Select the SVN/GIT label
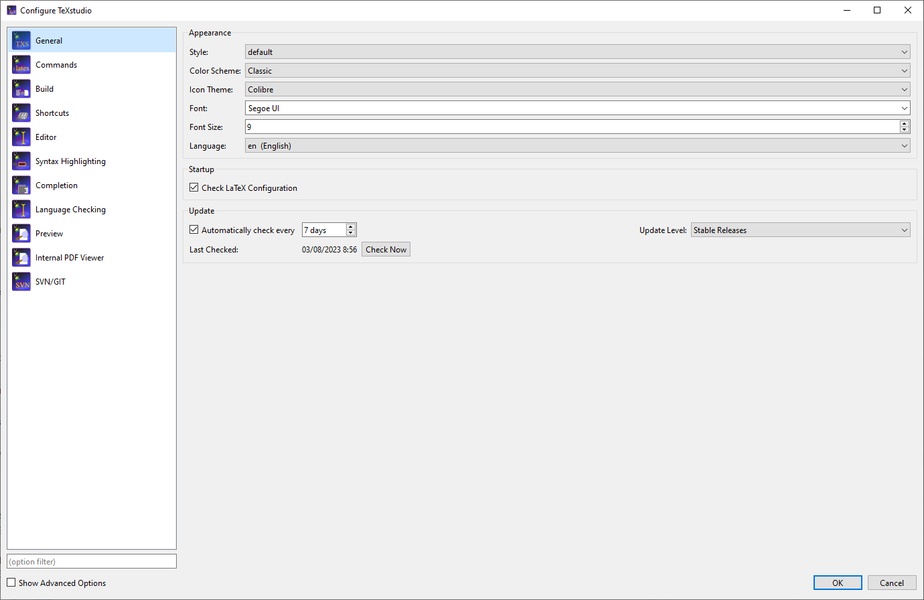Image resolution: width=924 pixels, height=600 pixels. click(50, 282)
